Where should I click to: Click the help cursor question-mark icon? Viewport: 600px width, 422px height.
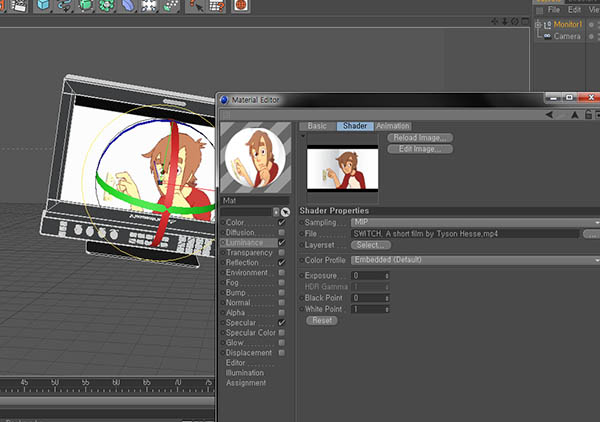(196, 5)
